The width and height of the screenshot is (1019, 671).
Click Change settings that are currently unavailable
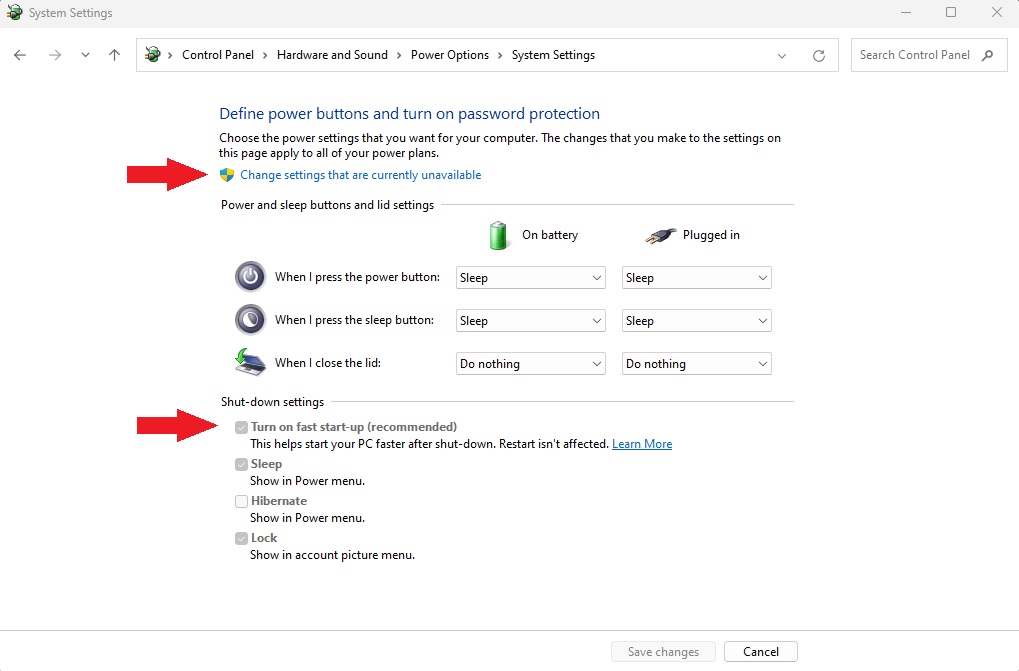(361, 175)
